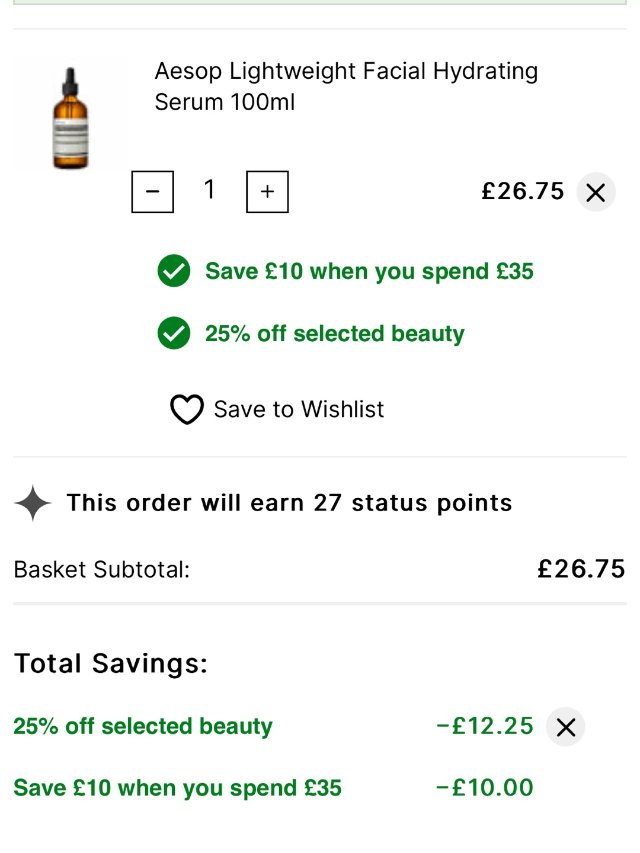Remove the 25% off discount in Total Savings
This screenshot has height=853, width=640.
coord(565,727)
